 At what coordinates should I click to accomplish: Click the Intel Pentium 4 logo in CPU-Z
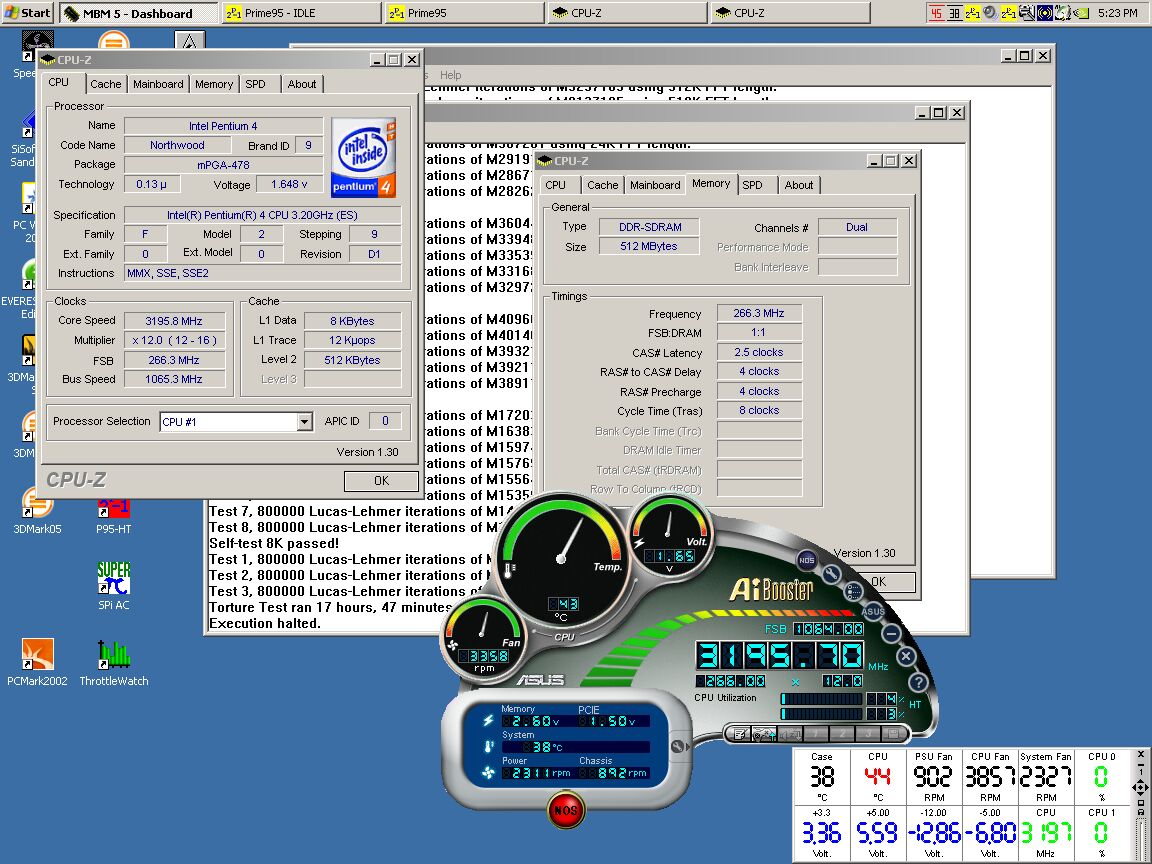click(x=364, y=157)
